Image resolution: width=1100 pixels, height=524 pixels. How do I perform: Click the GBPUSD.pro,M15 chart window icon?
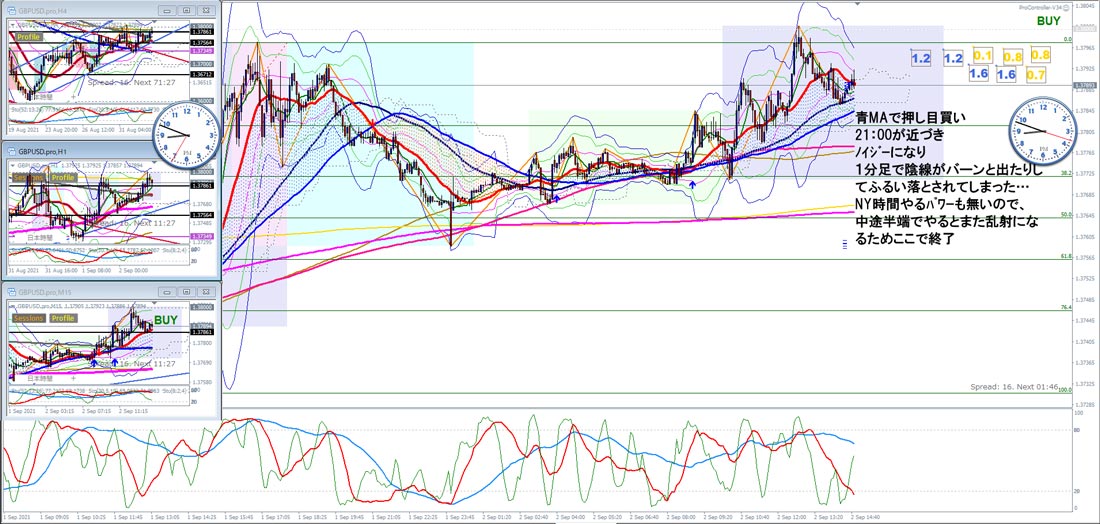pos(11,292)
